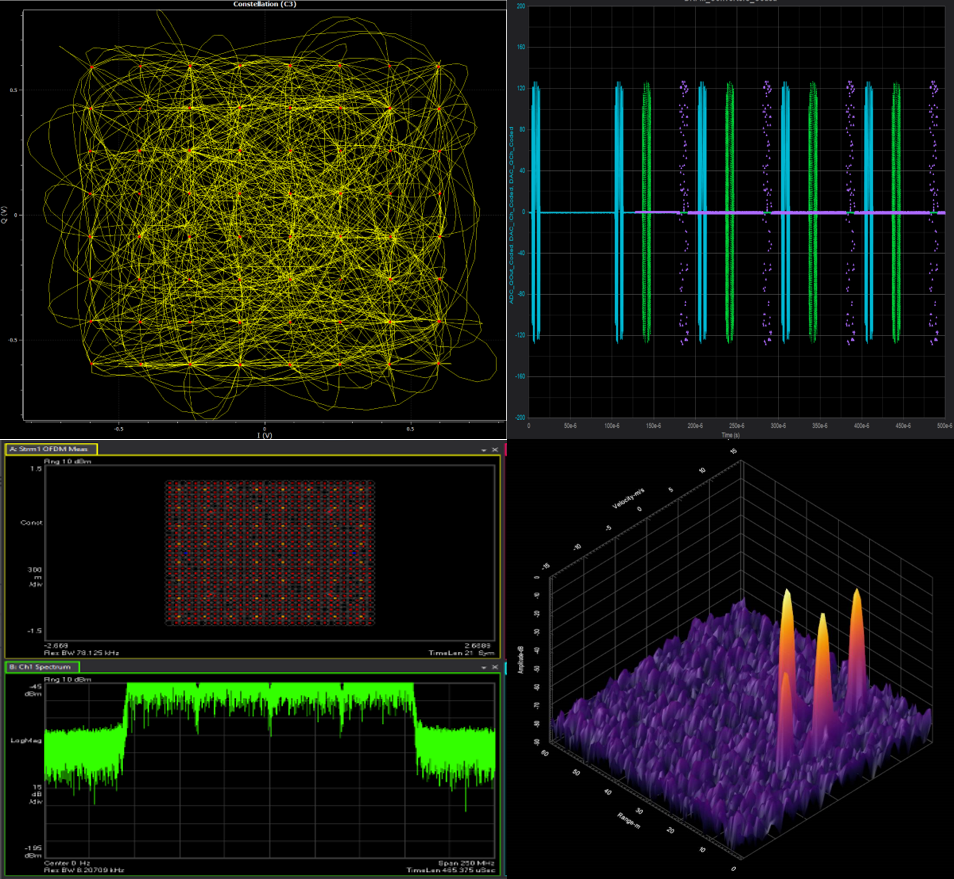Click Rng 10 dBm in Spectrum trace

tap(68, 679)
